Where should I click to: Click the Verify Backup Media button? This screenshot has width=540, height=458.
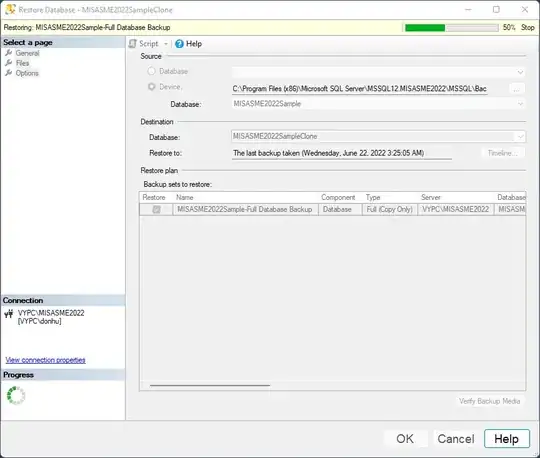point(489,401)
